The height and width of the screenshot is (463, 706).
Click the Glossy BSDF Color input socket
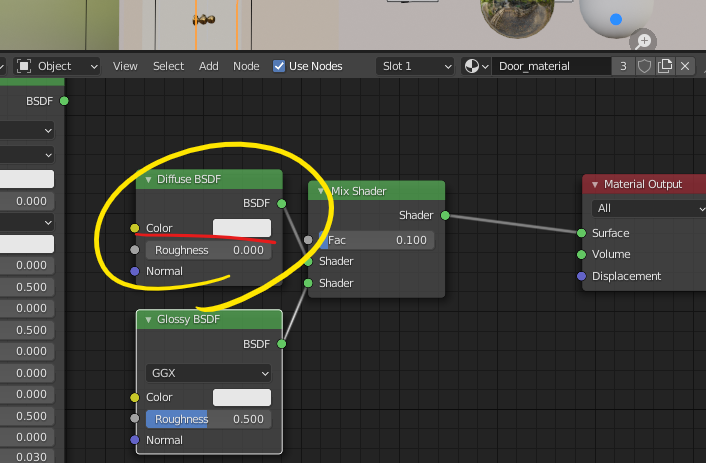tap(135, 397)
